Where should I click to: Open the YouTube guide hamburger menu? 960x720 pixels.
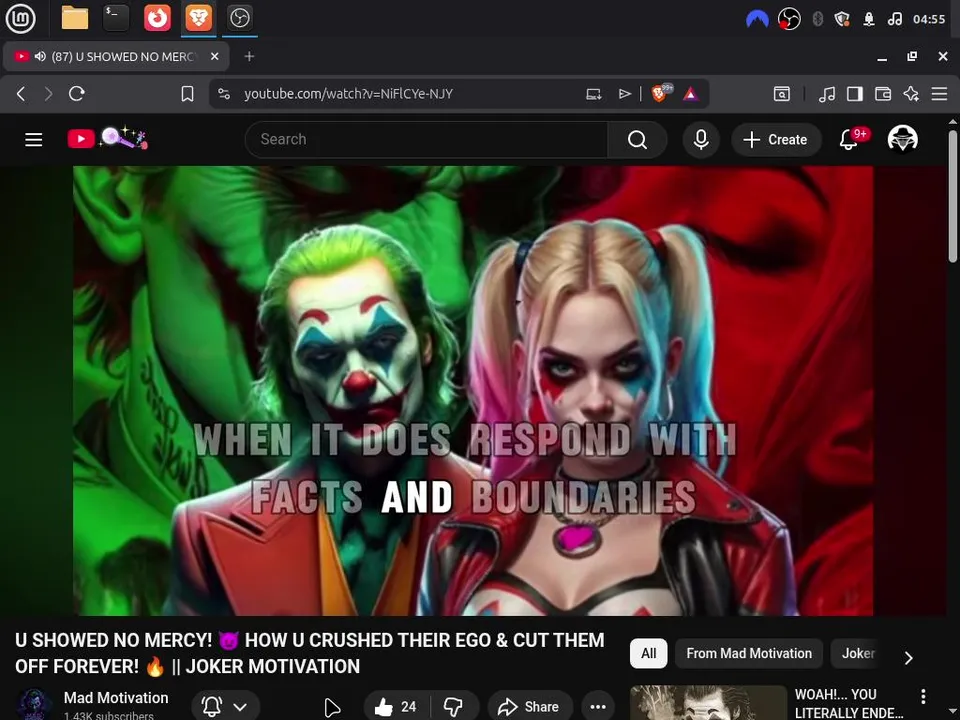34,140
